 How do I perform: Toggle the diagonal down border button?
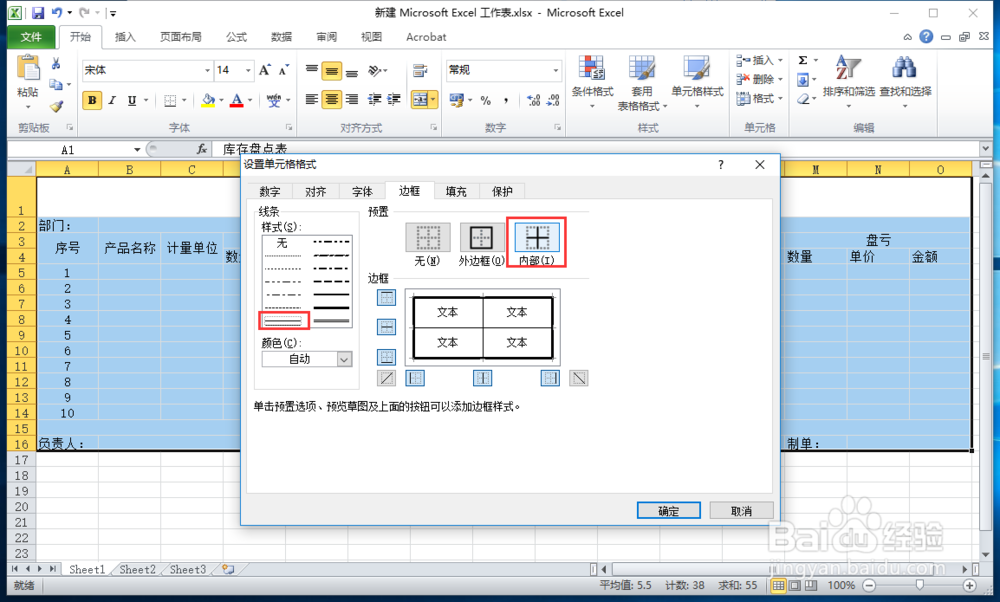(578, 378)
